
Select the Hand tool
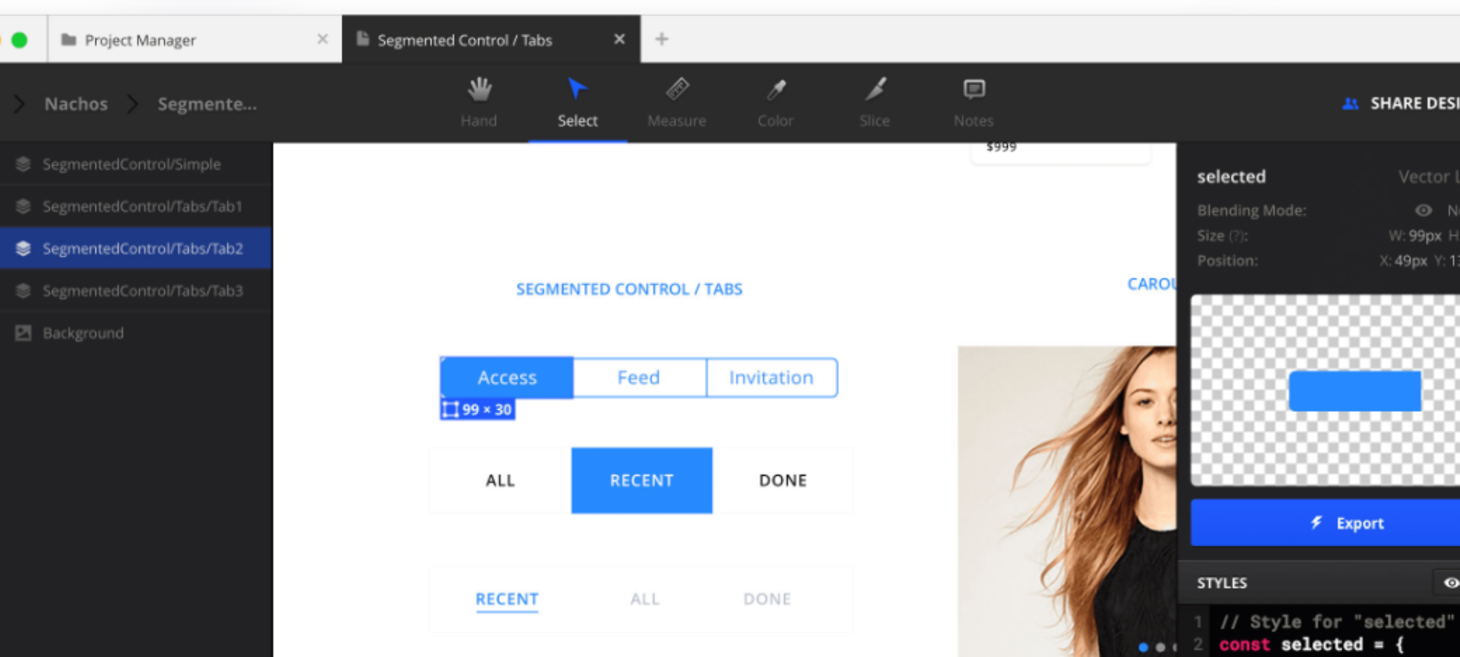[479, 102]
